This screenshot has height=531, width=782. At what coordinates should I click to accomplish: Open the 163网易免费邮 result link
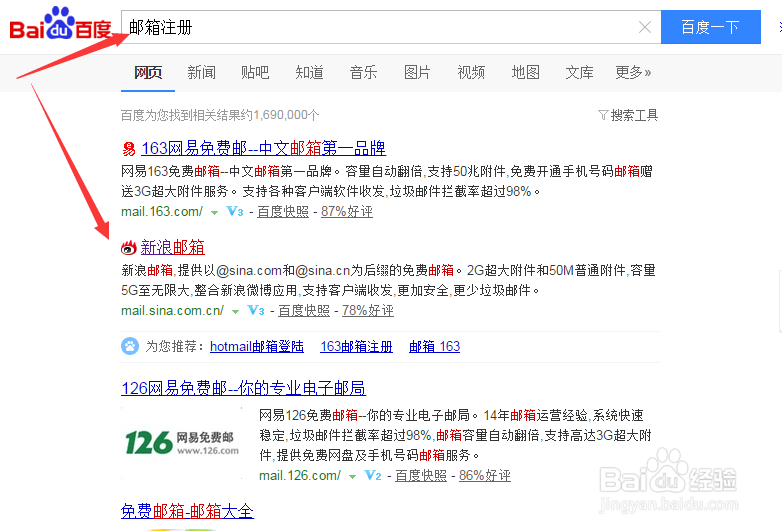pyautogui.click(x=263, y=148)
